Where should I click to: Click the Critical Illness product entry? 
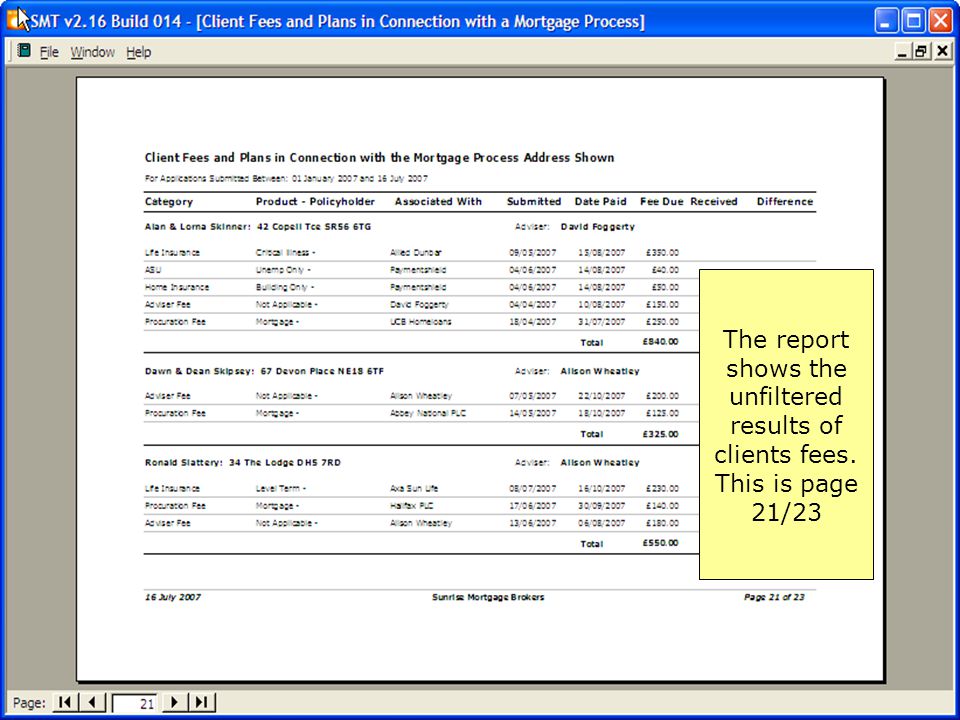click(285, 252)
